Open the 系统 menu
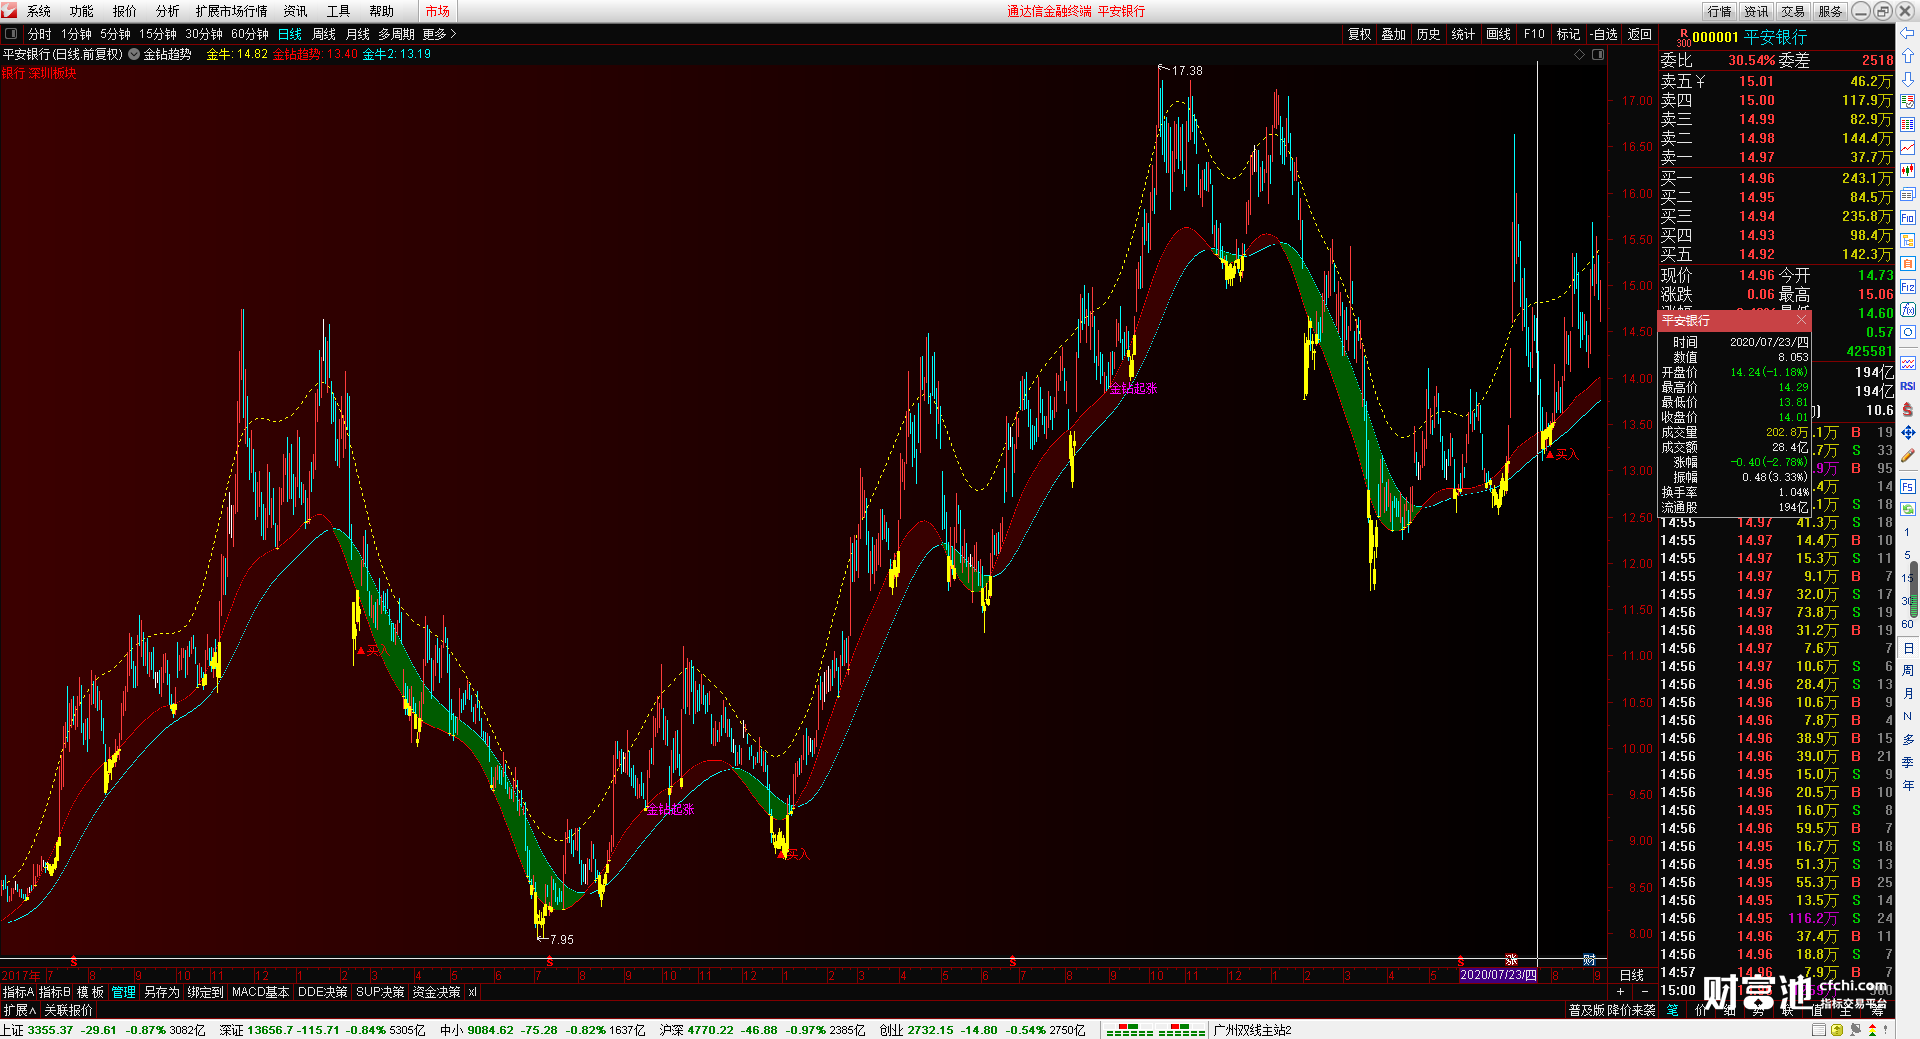The height and width of the screenshot is (1039, 1920). tap(38, 11)
